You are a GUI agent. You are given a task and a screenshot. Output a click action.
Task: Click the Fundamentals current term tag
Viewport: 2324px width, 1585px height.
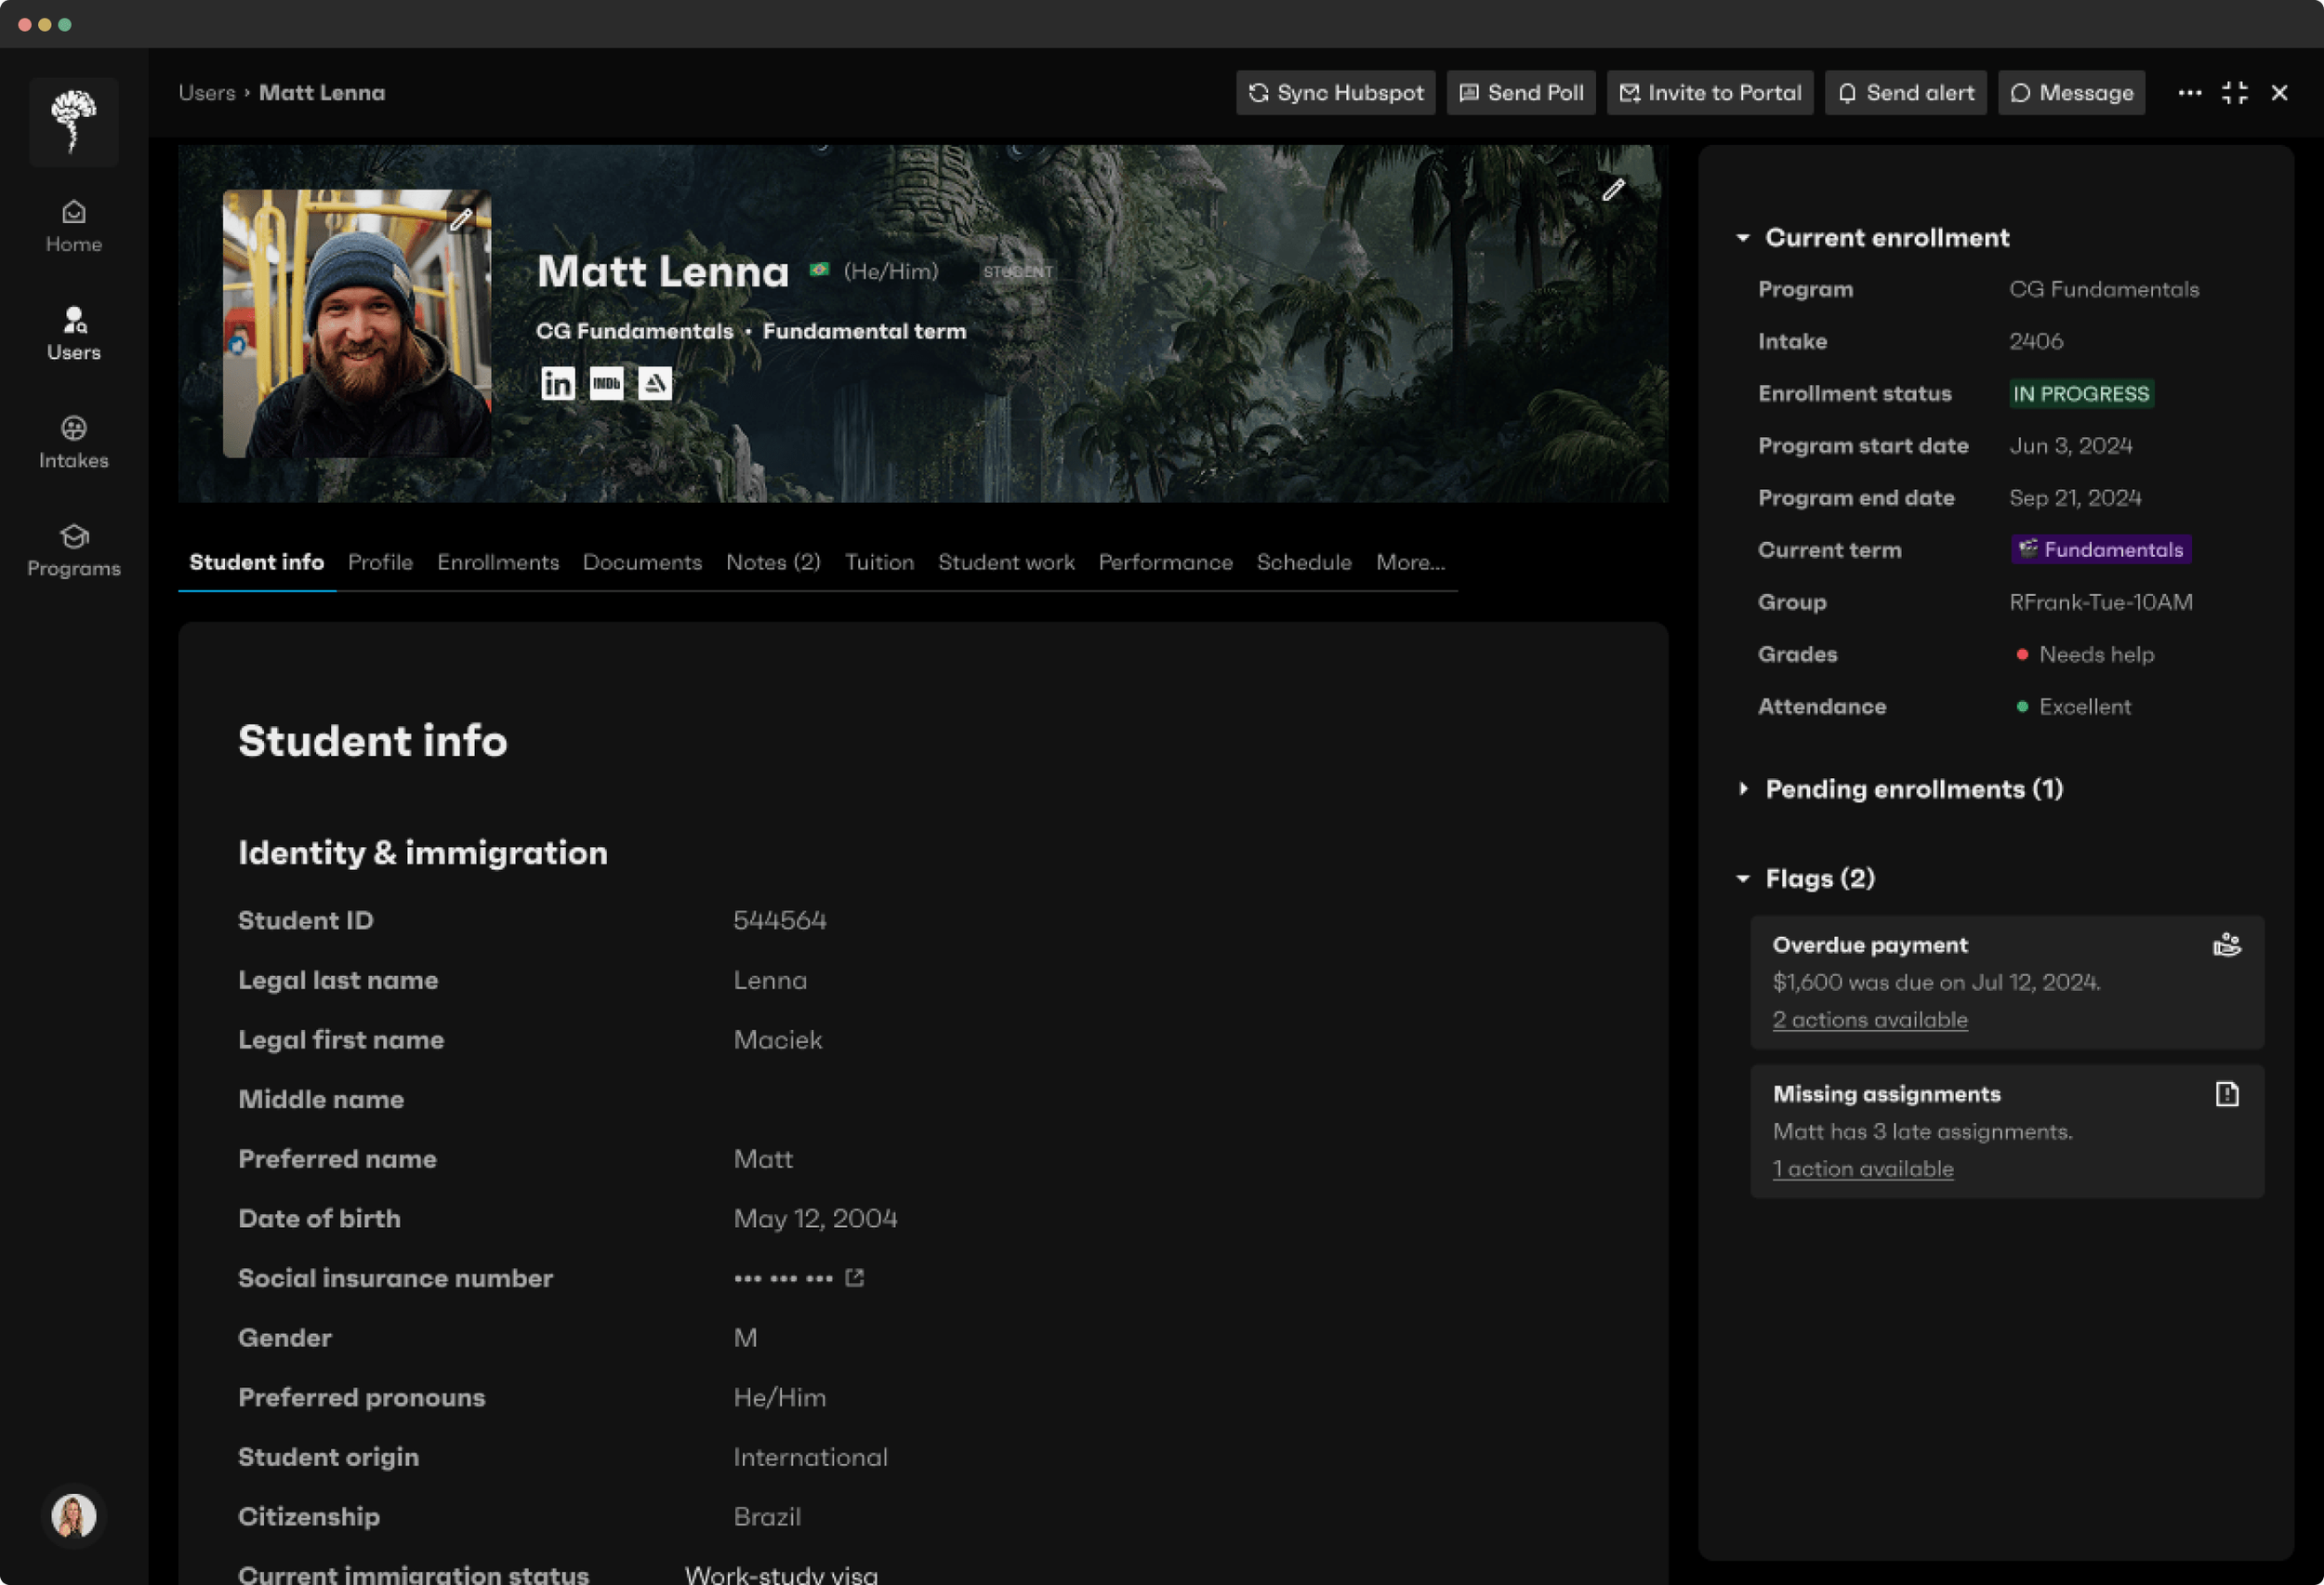coord(2100,550)
